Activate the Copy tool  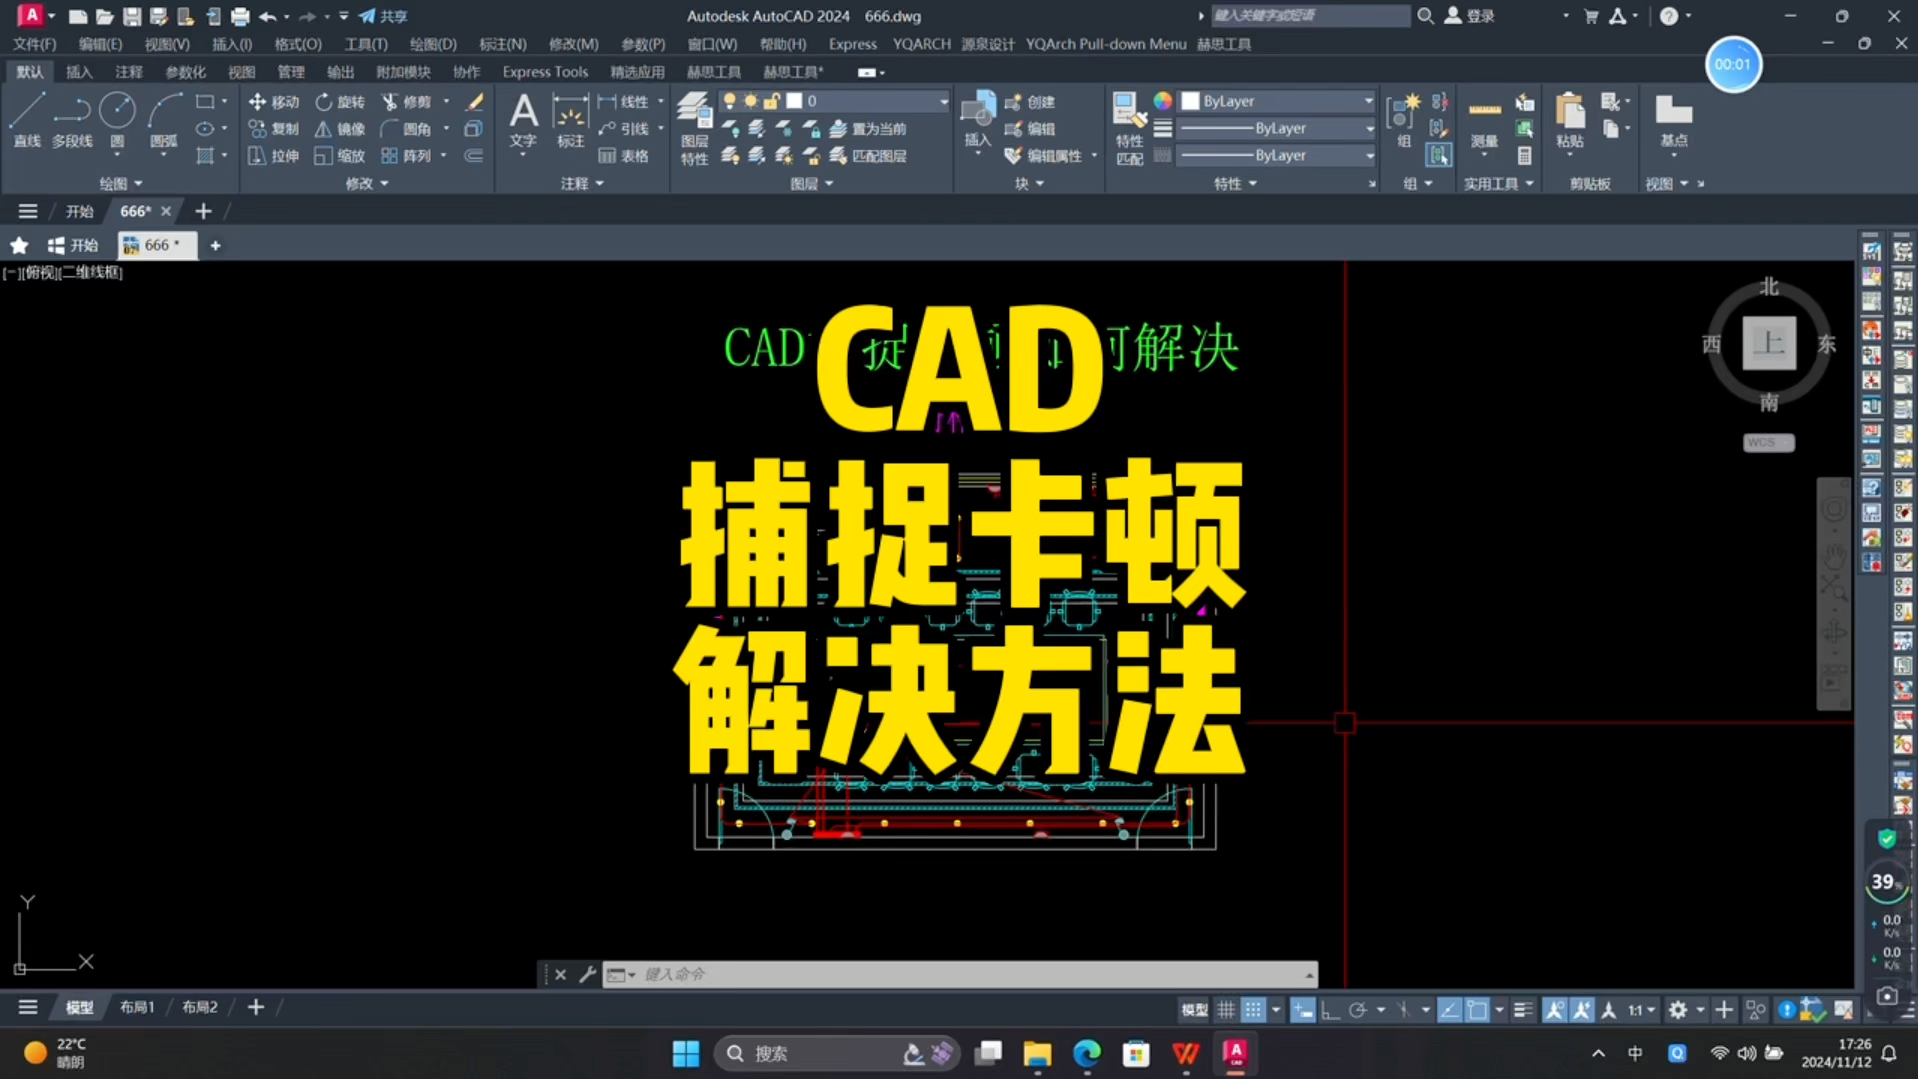(273, 128)
